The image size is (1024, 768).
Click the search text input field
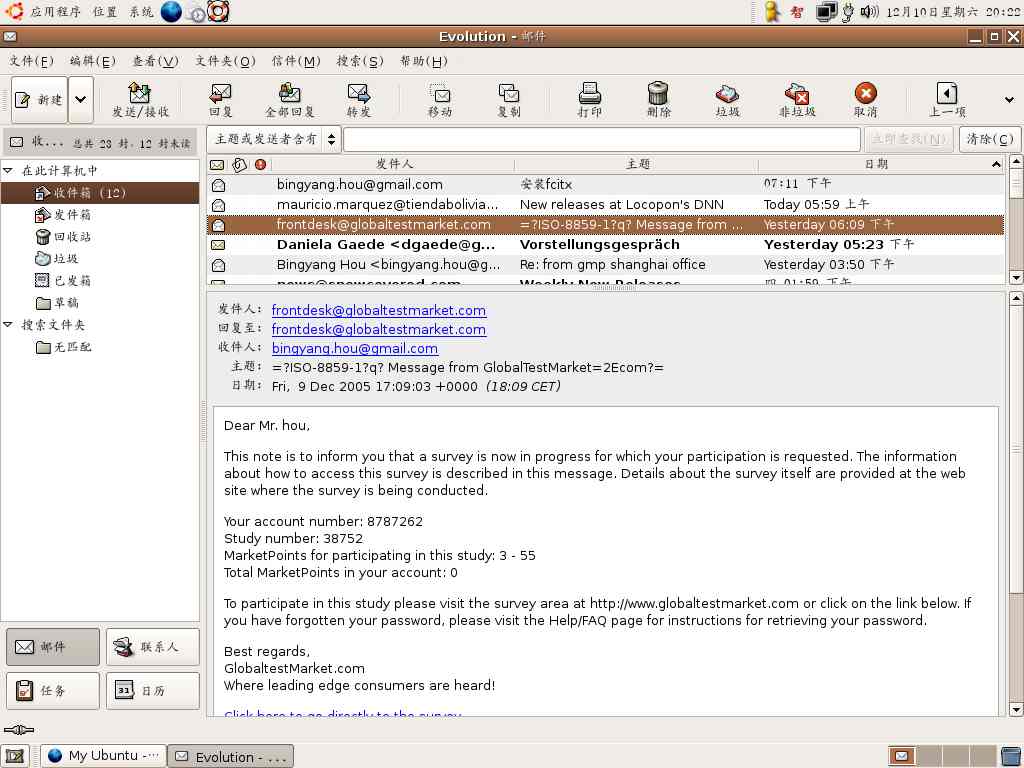[x=601, y=139]
